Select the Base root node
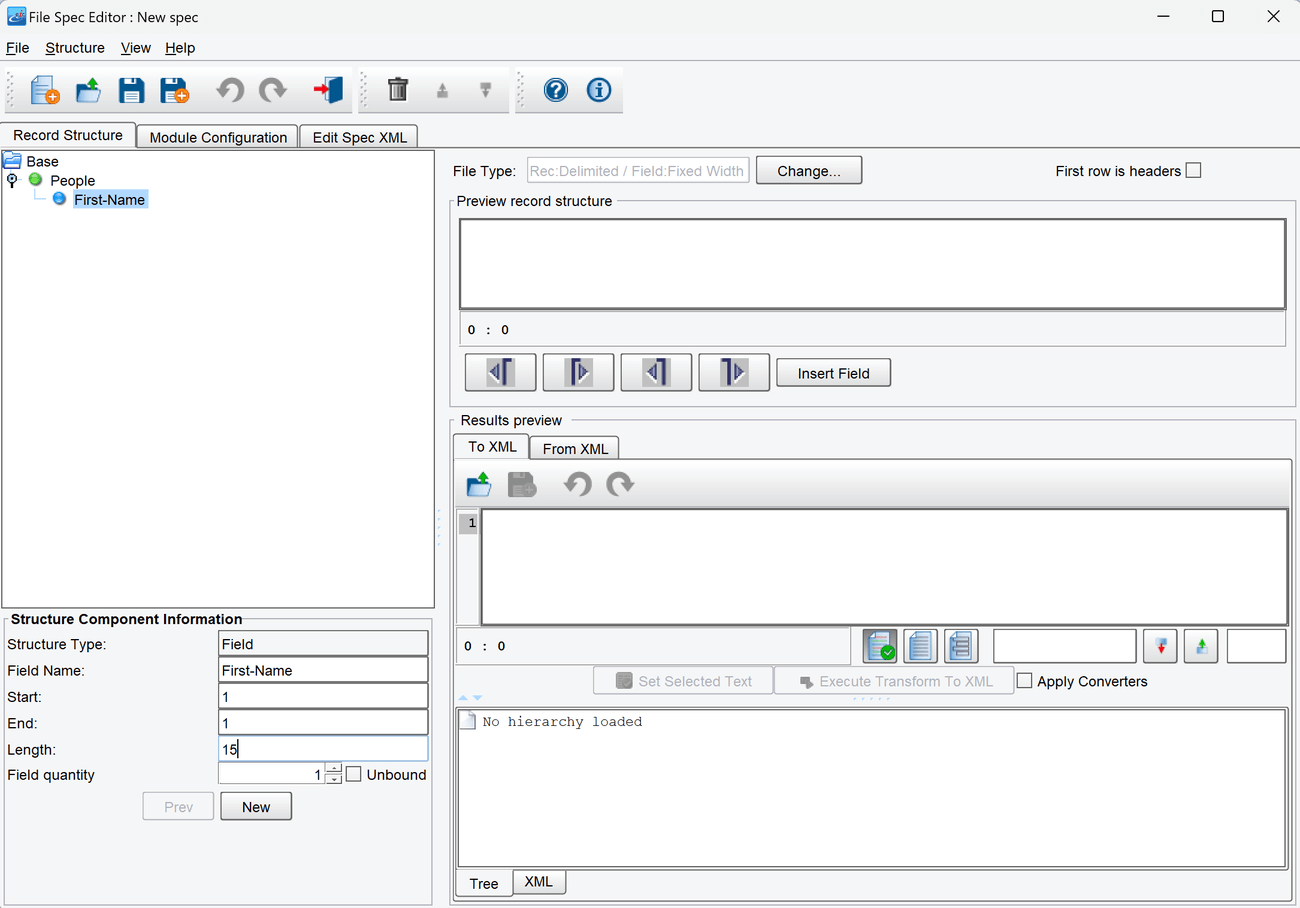 coord(42,161)
